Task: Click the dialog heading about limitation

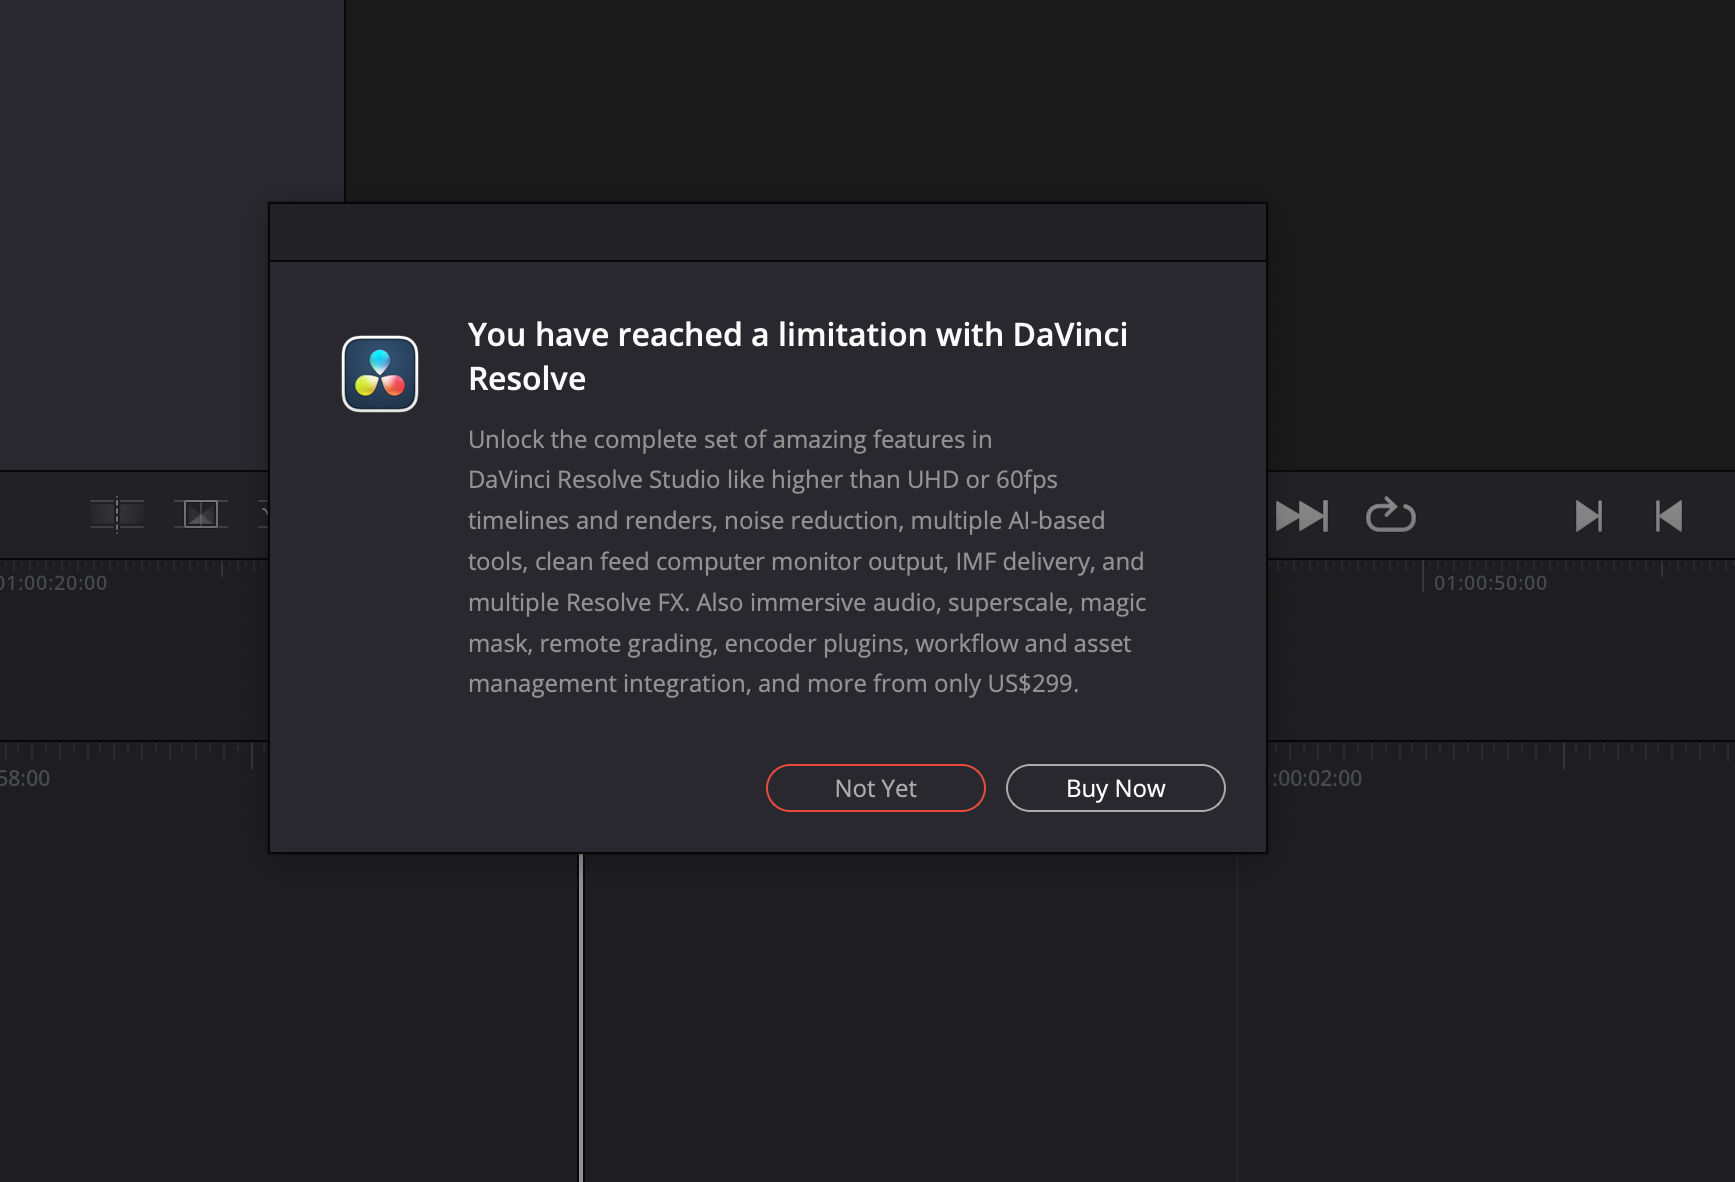Action: 797,356
